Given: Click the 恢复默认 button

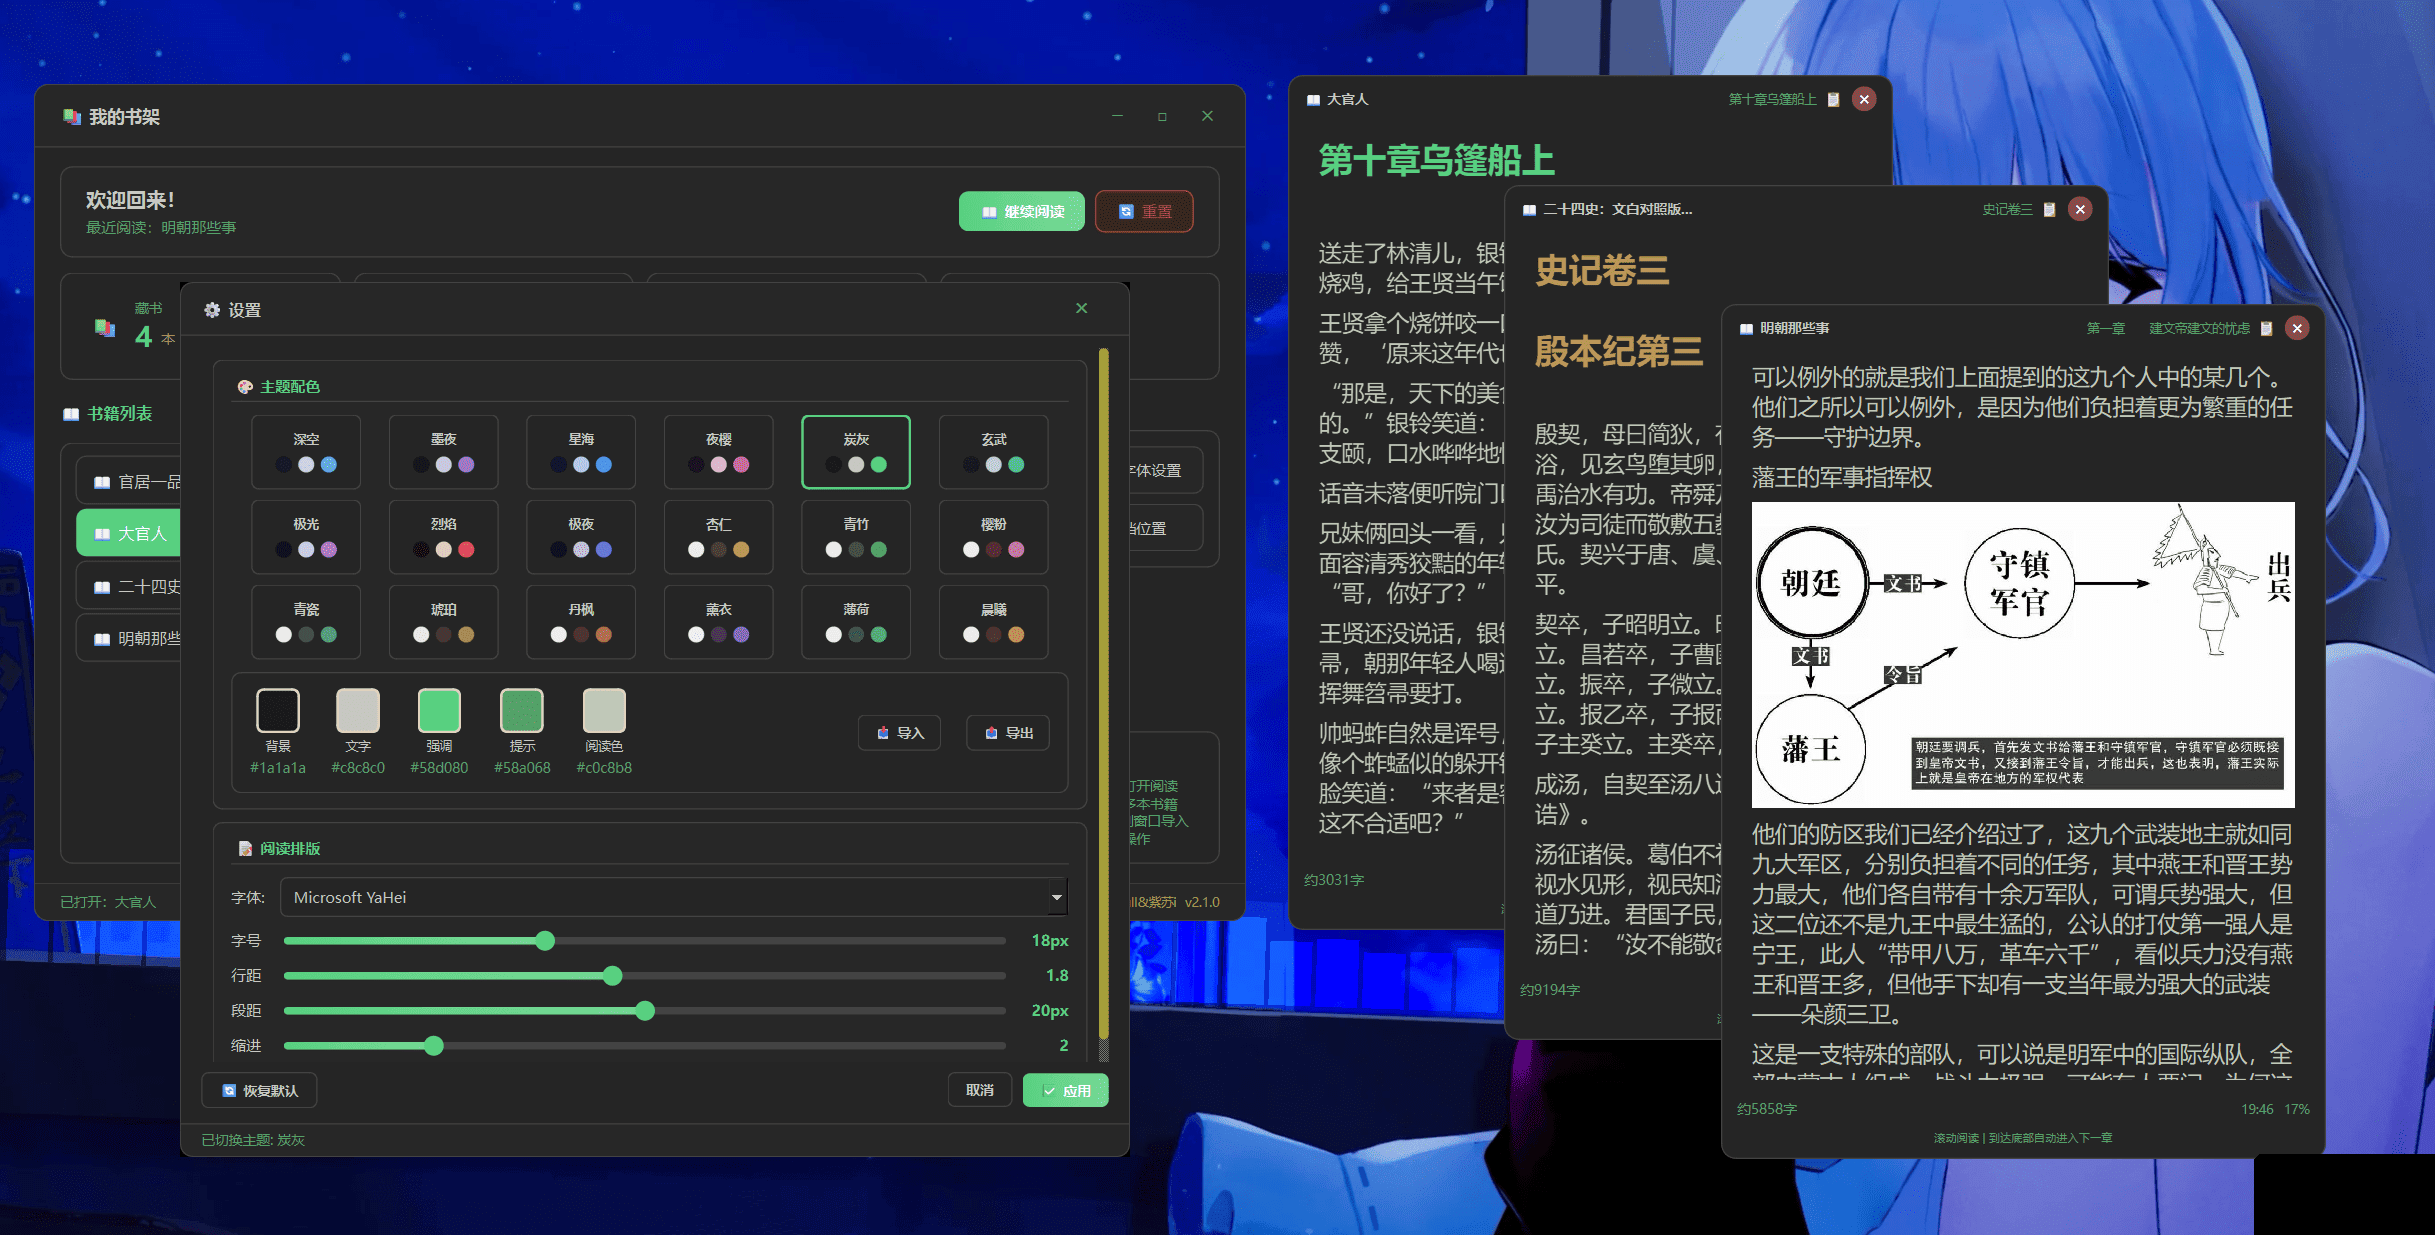Looking at the screenshot, I should [260, 1091].
